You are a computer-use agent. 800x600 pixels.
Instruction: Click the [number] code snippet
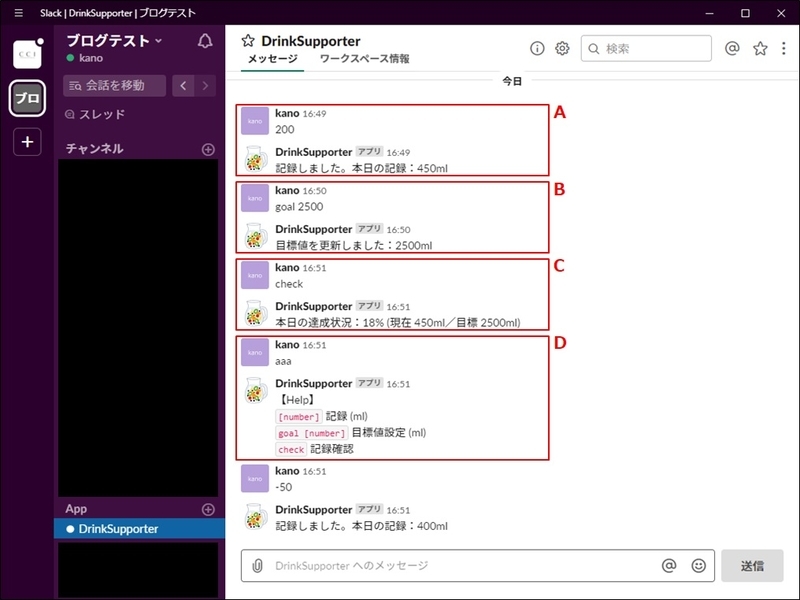(x=299, y=417)
